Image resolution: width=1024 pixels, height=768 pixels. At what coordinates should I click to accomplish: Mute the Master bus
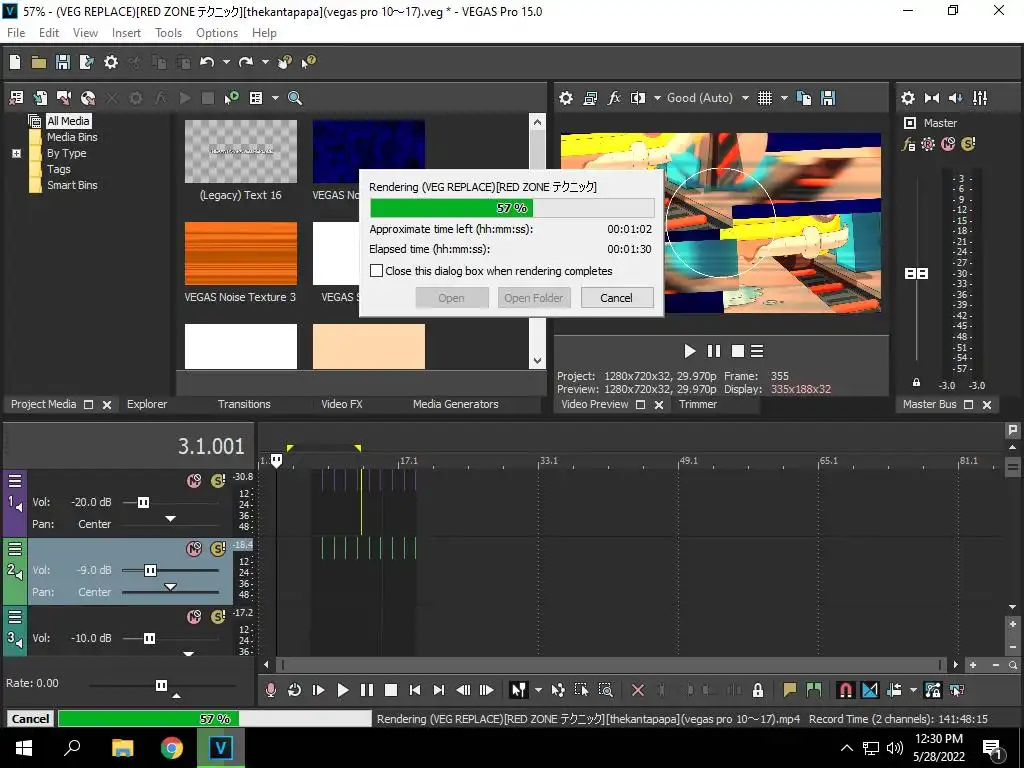[x=948, y=144]
